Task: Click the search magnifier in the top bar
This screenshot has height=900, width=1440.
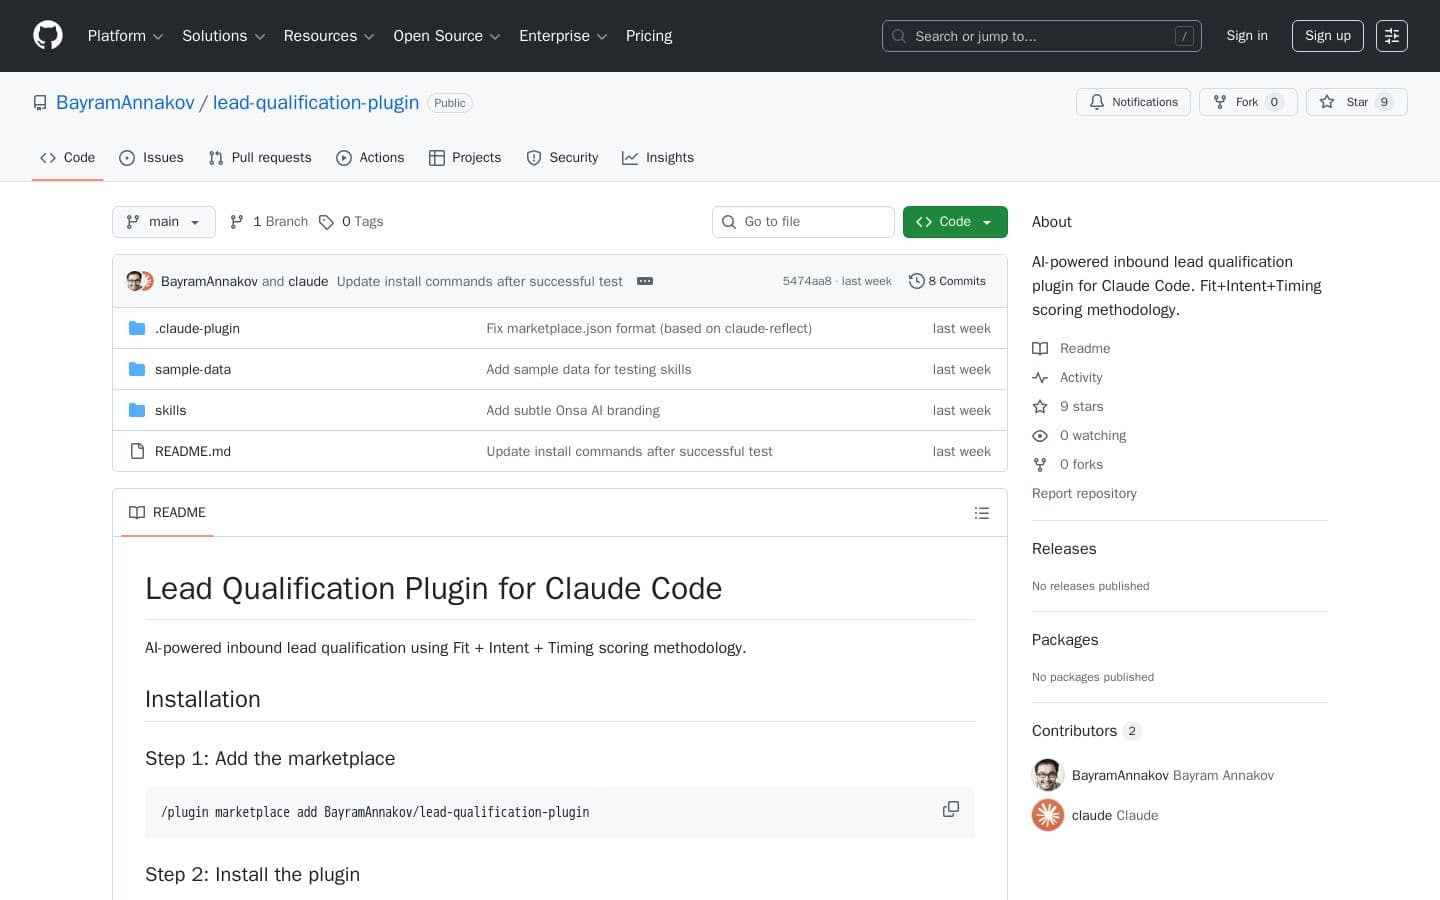Action: pos(898,36)
